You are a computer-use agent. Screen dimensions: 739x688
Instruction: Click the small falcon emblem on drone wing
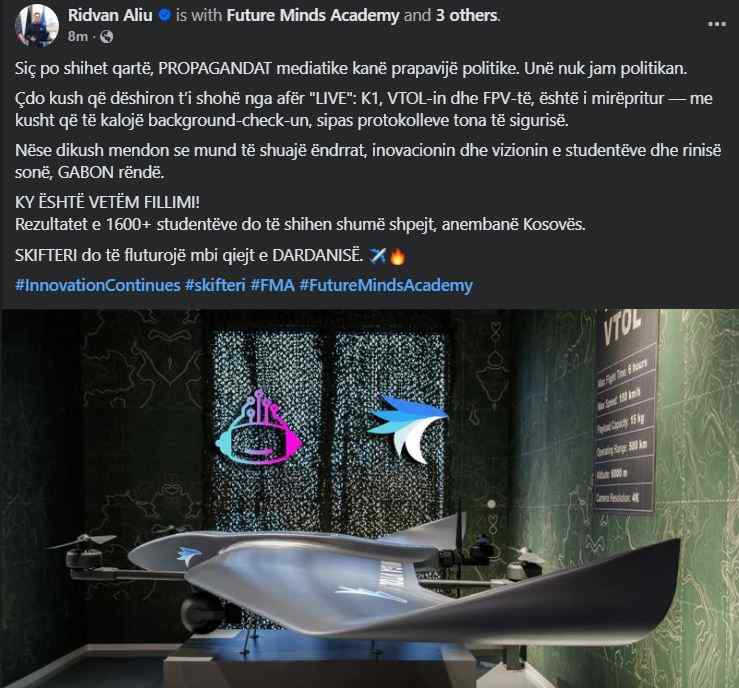point(188,555)
